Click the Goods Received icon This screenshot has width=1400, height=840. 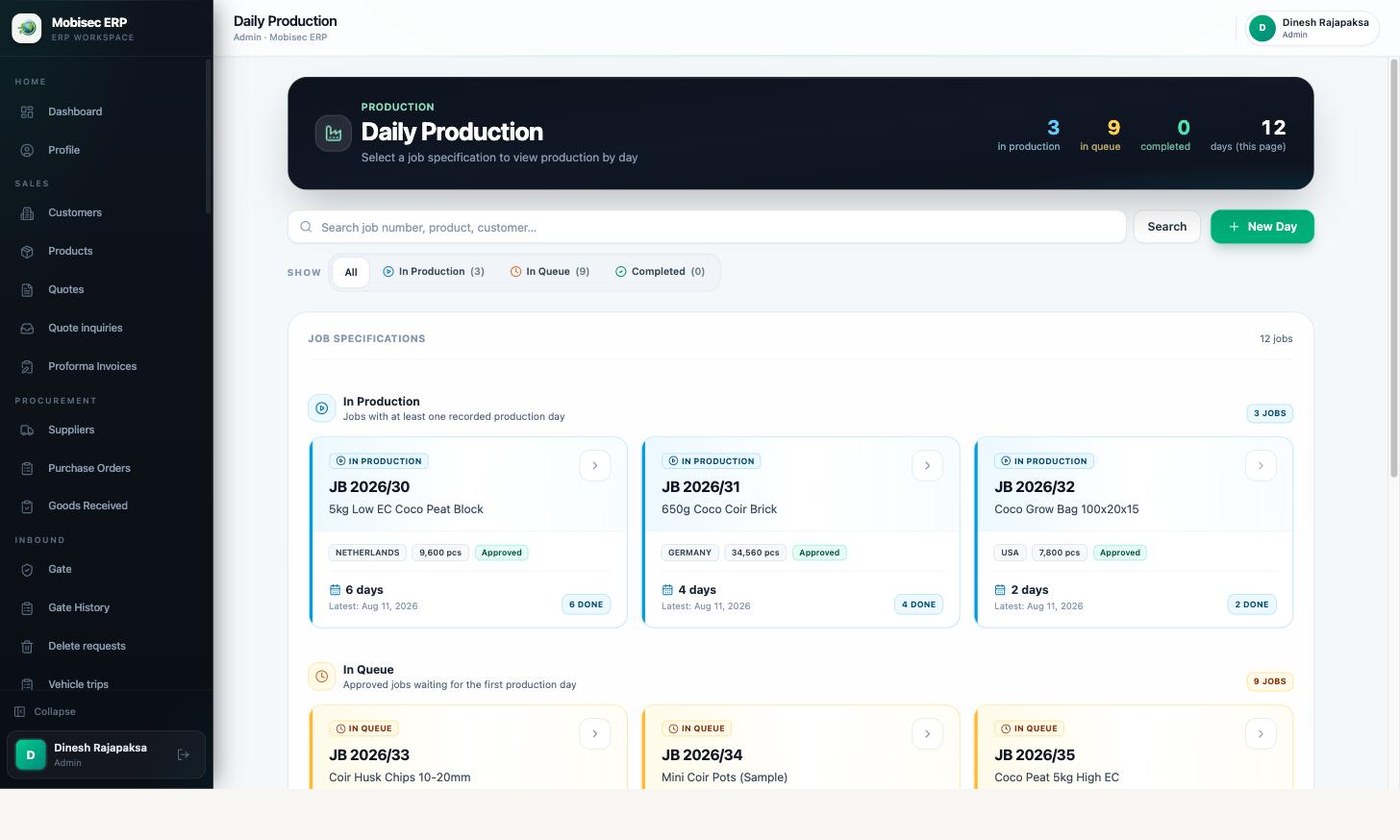(27, 506)
